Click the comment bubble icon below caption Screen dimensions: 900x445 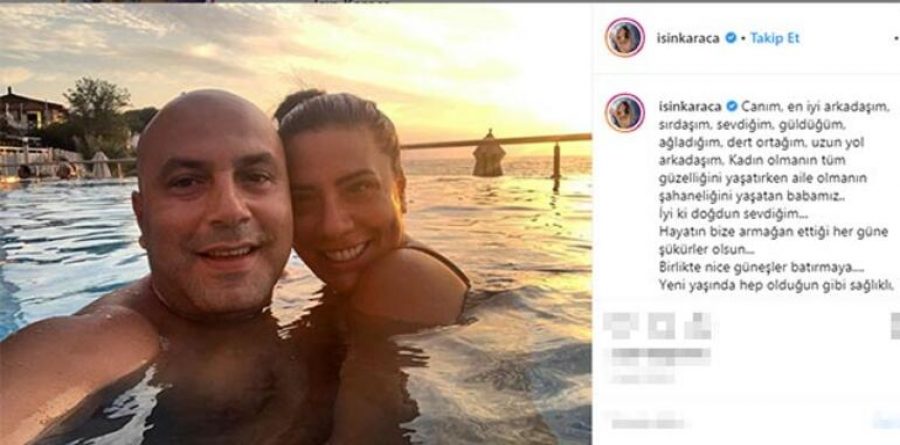click(661, 326)
